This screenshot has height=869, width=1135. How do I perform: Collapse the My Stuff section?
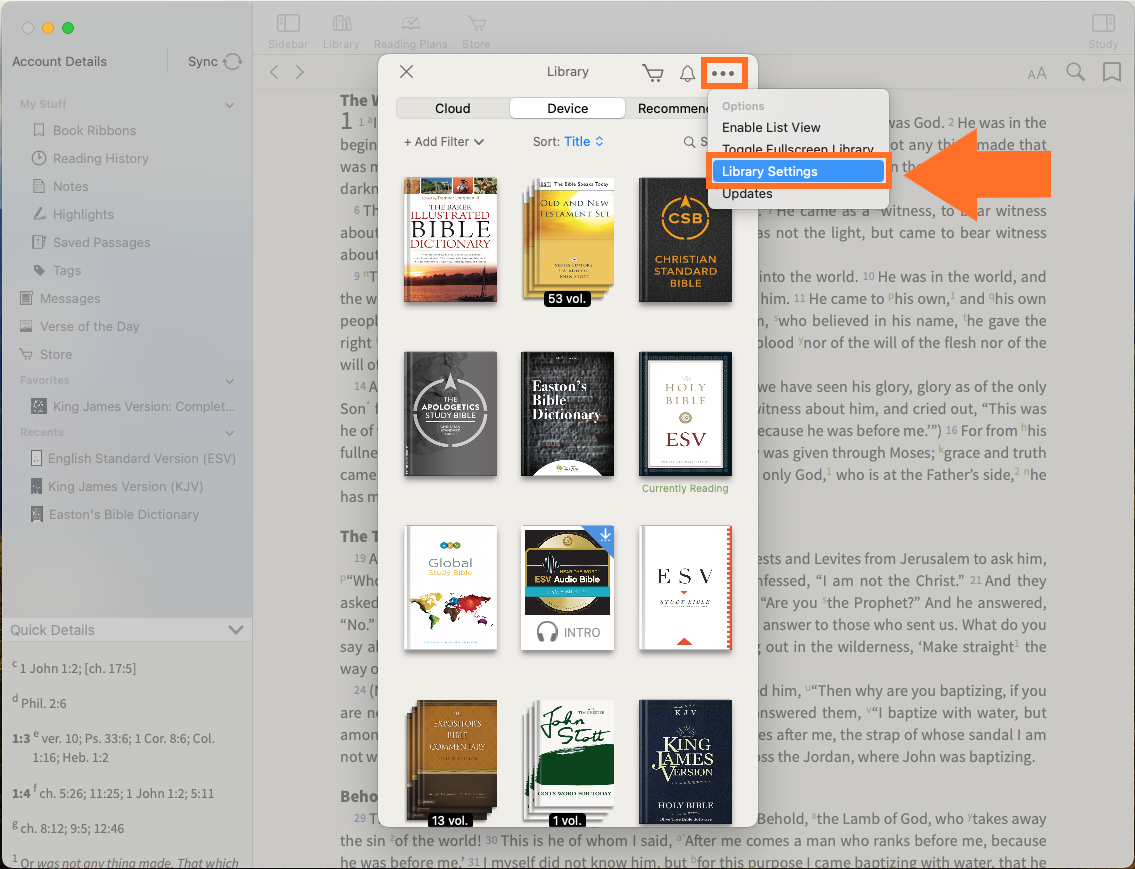tap(229, 105)
